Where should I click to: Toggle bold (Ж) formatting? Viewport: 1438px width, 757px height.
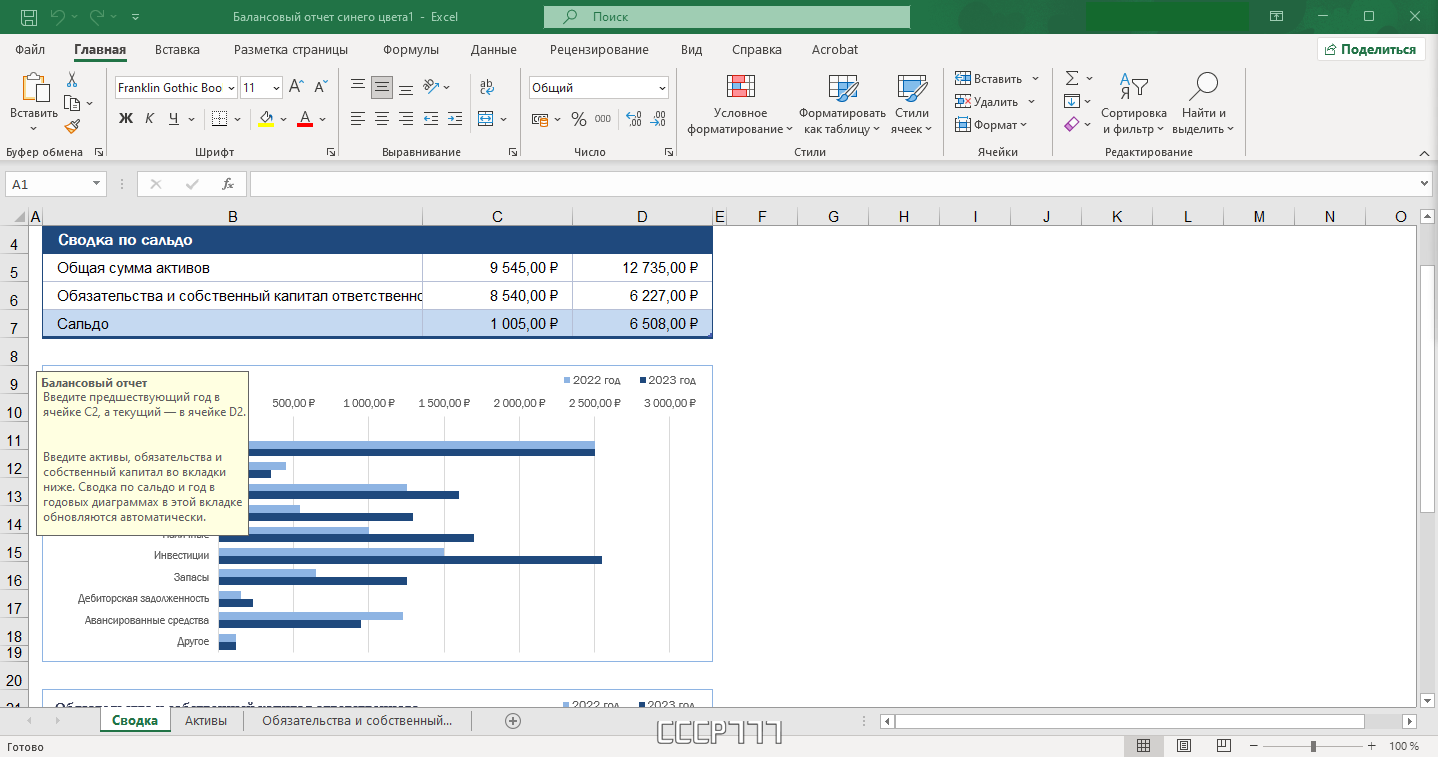click(126, 119)
